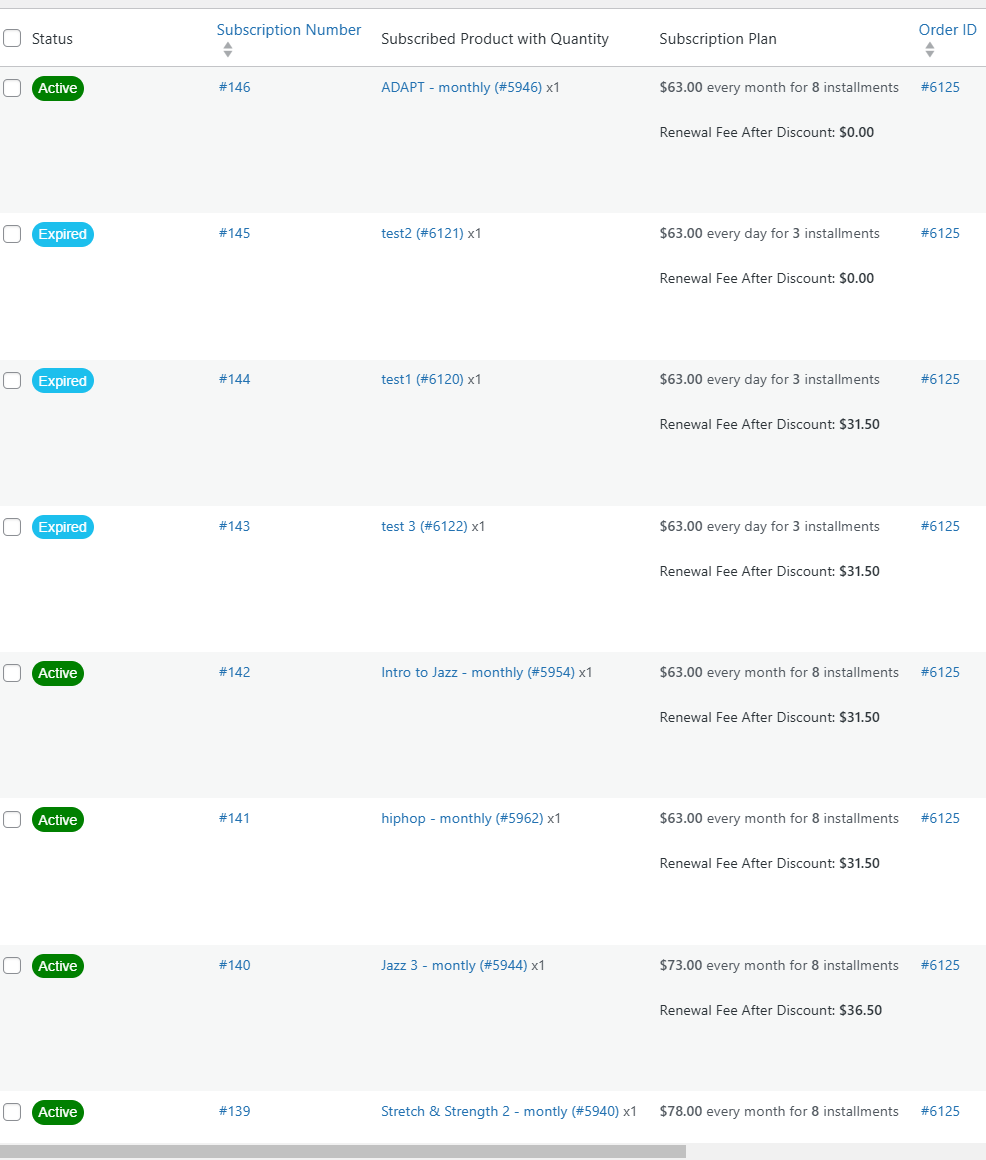
Task: Open subscription number #139
Action: pyautogui.click(x=234, y=1111)
